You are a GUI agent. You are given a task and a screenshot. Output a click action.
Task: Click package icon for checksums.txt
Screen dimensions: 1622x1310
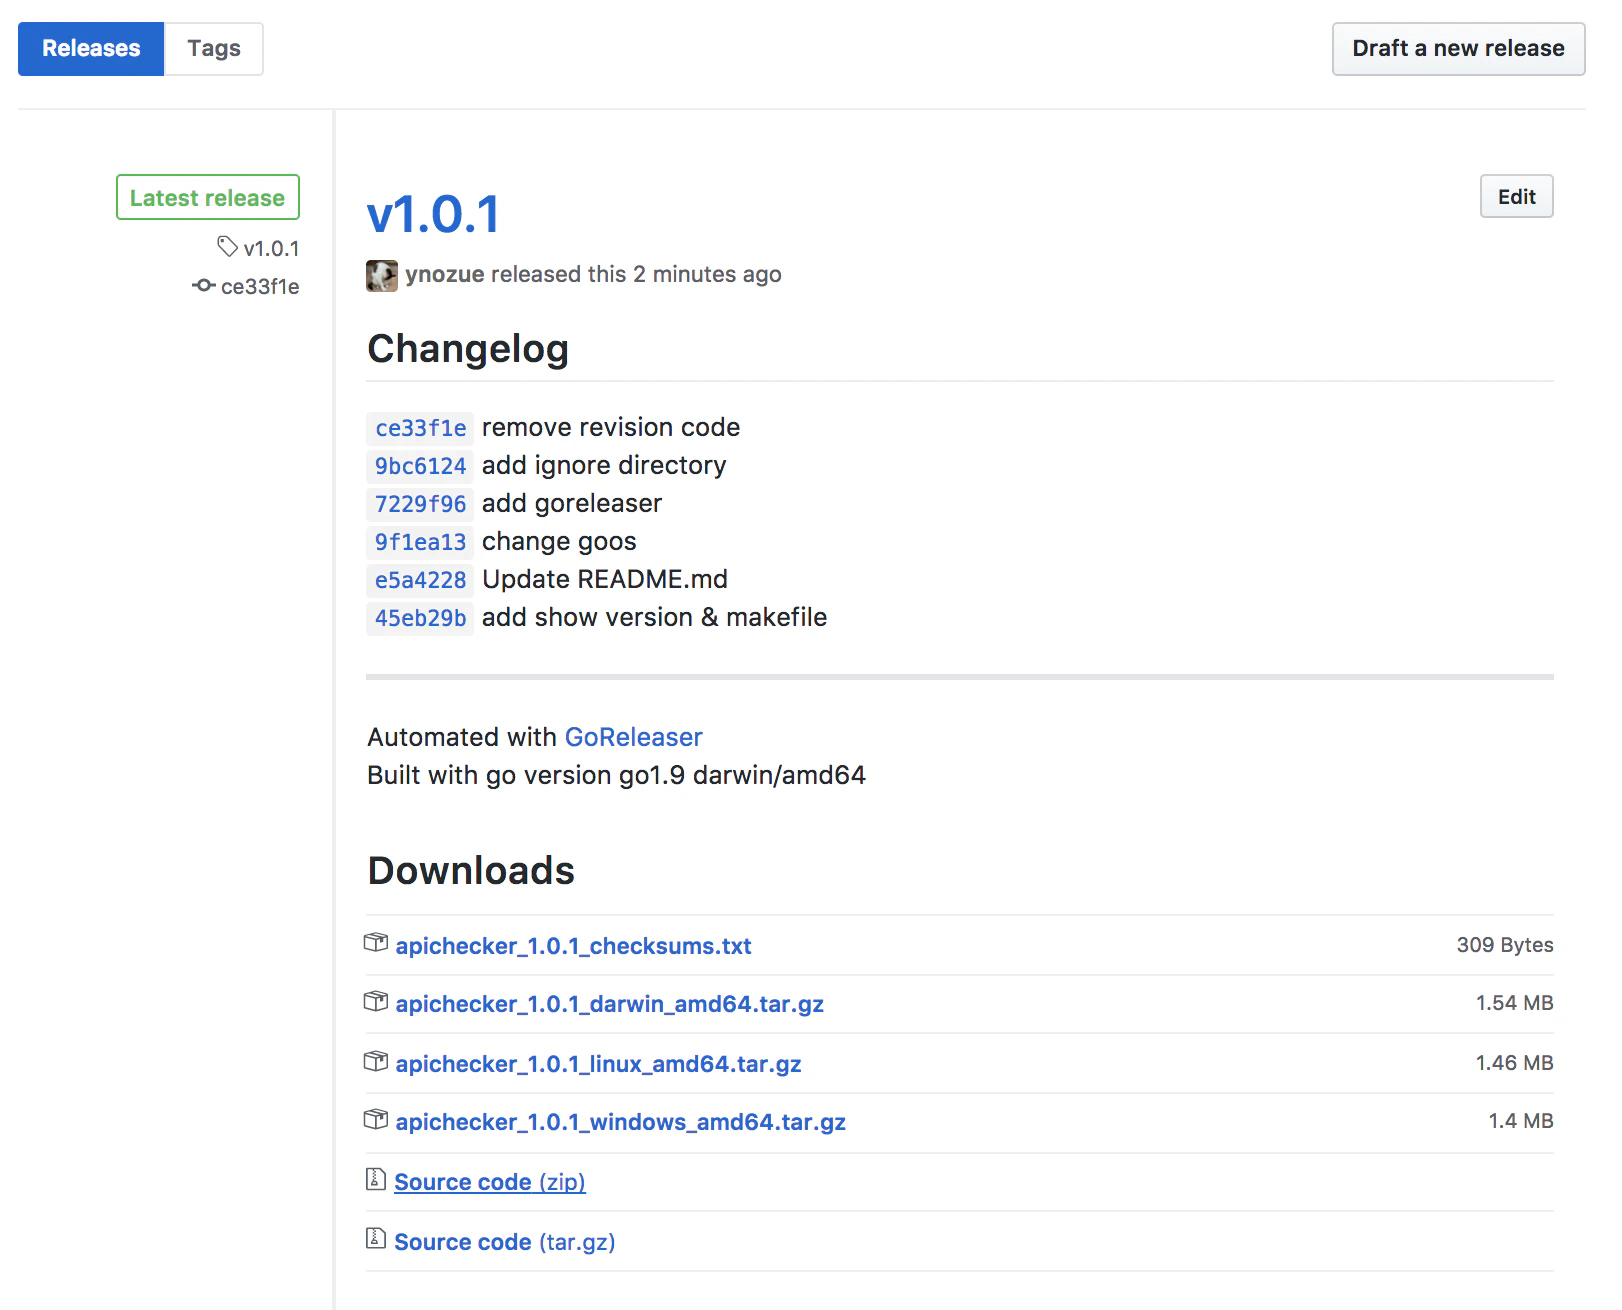[376, 942]
